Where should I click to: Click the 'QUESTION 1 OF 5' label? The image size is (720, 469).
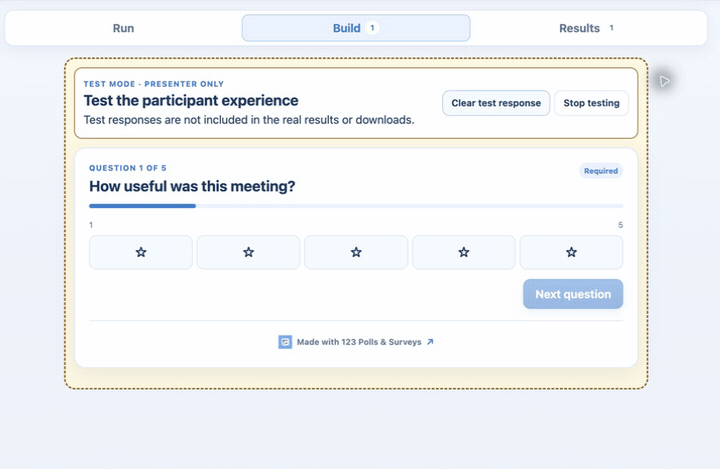pos(128,168)
